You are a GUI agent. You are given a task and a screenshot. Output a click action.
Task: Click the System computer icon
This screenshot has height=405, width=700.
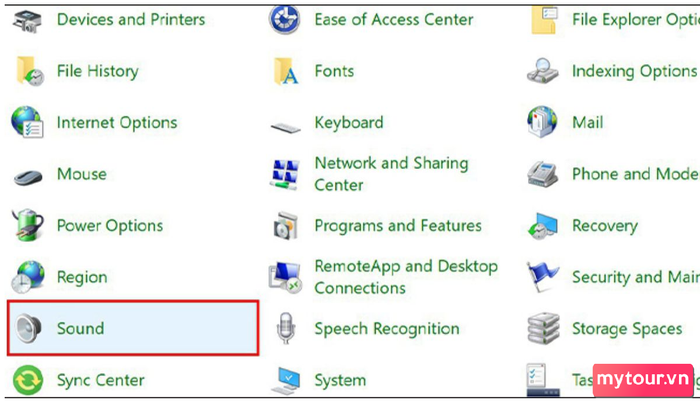[x=286, y=381]
